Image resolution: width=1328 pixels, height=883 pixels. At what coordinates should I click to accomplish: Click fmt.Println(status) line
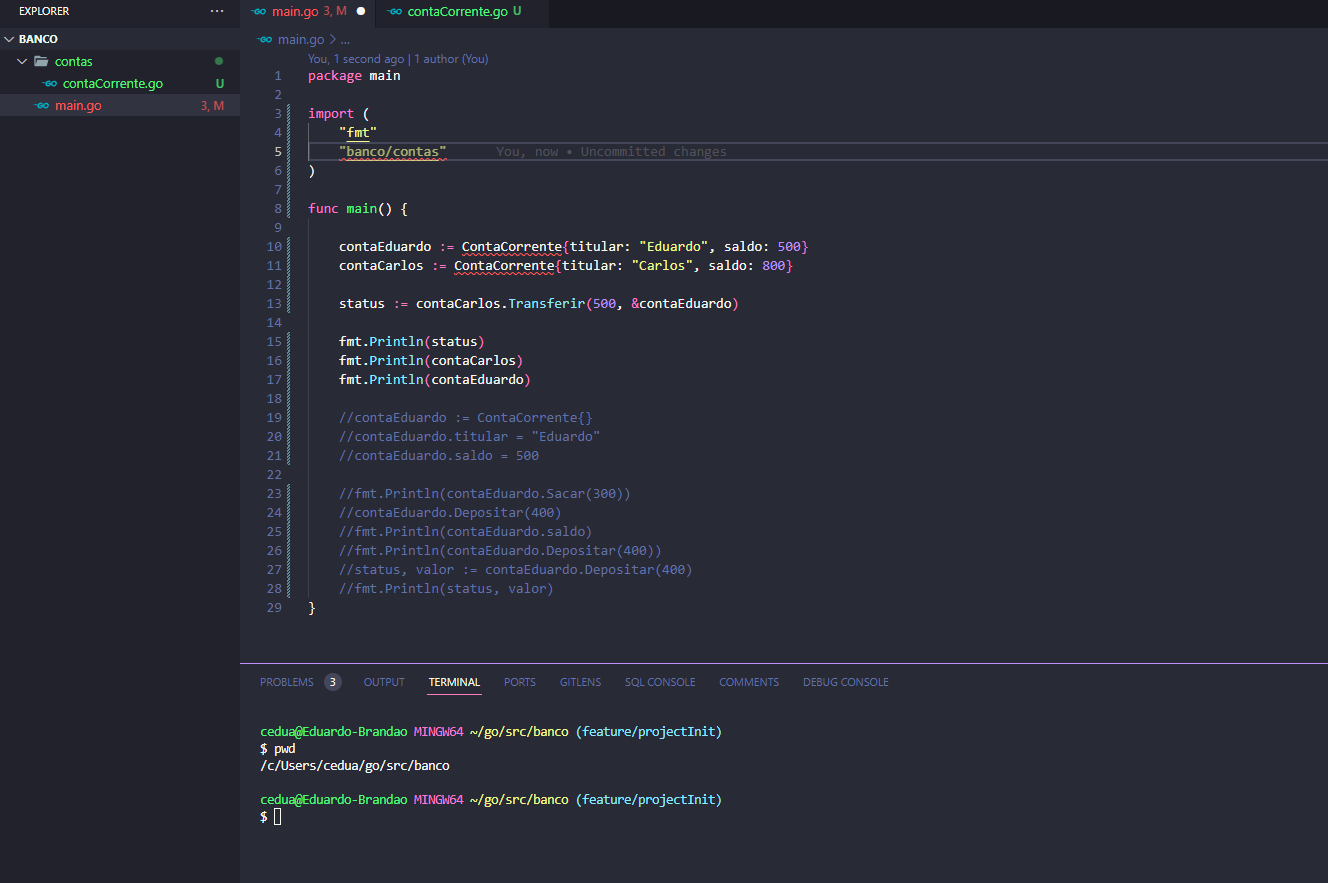[x=412, y=342]
